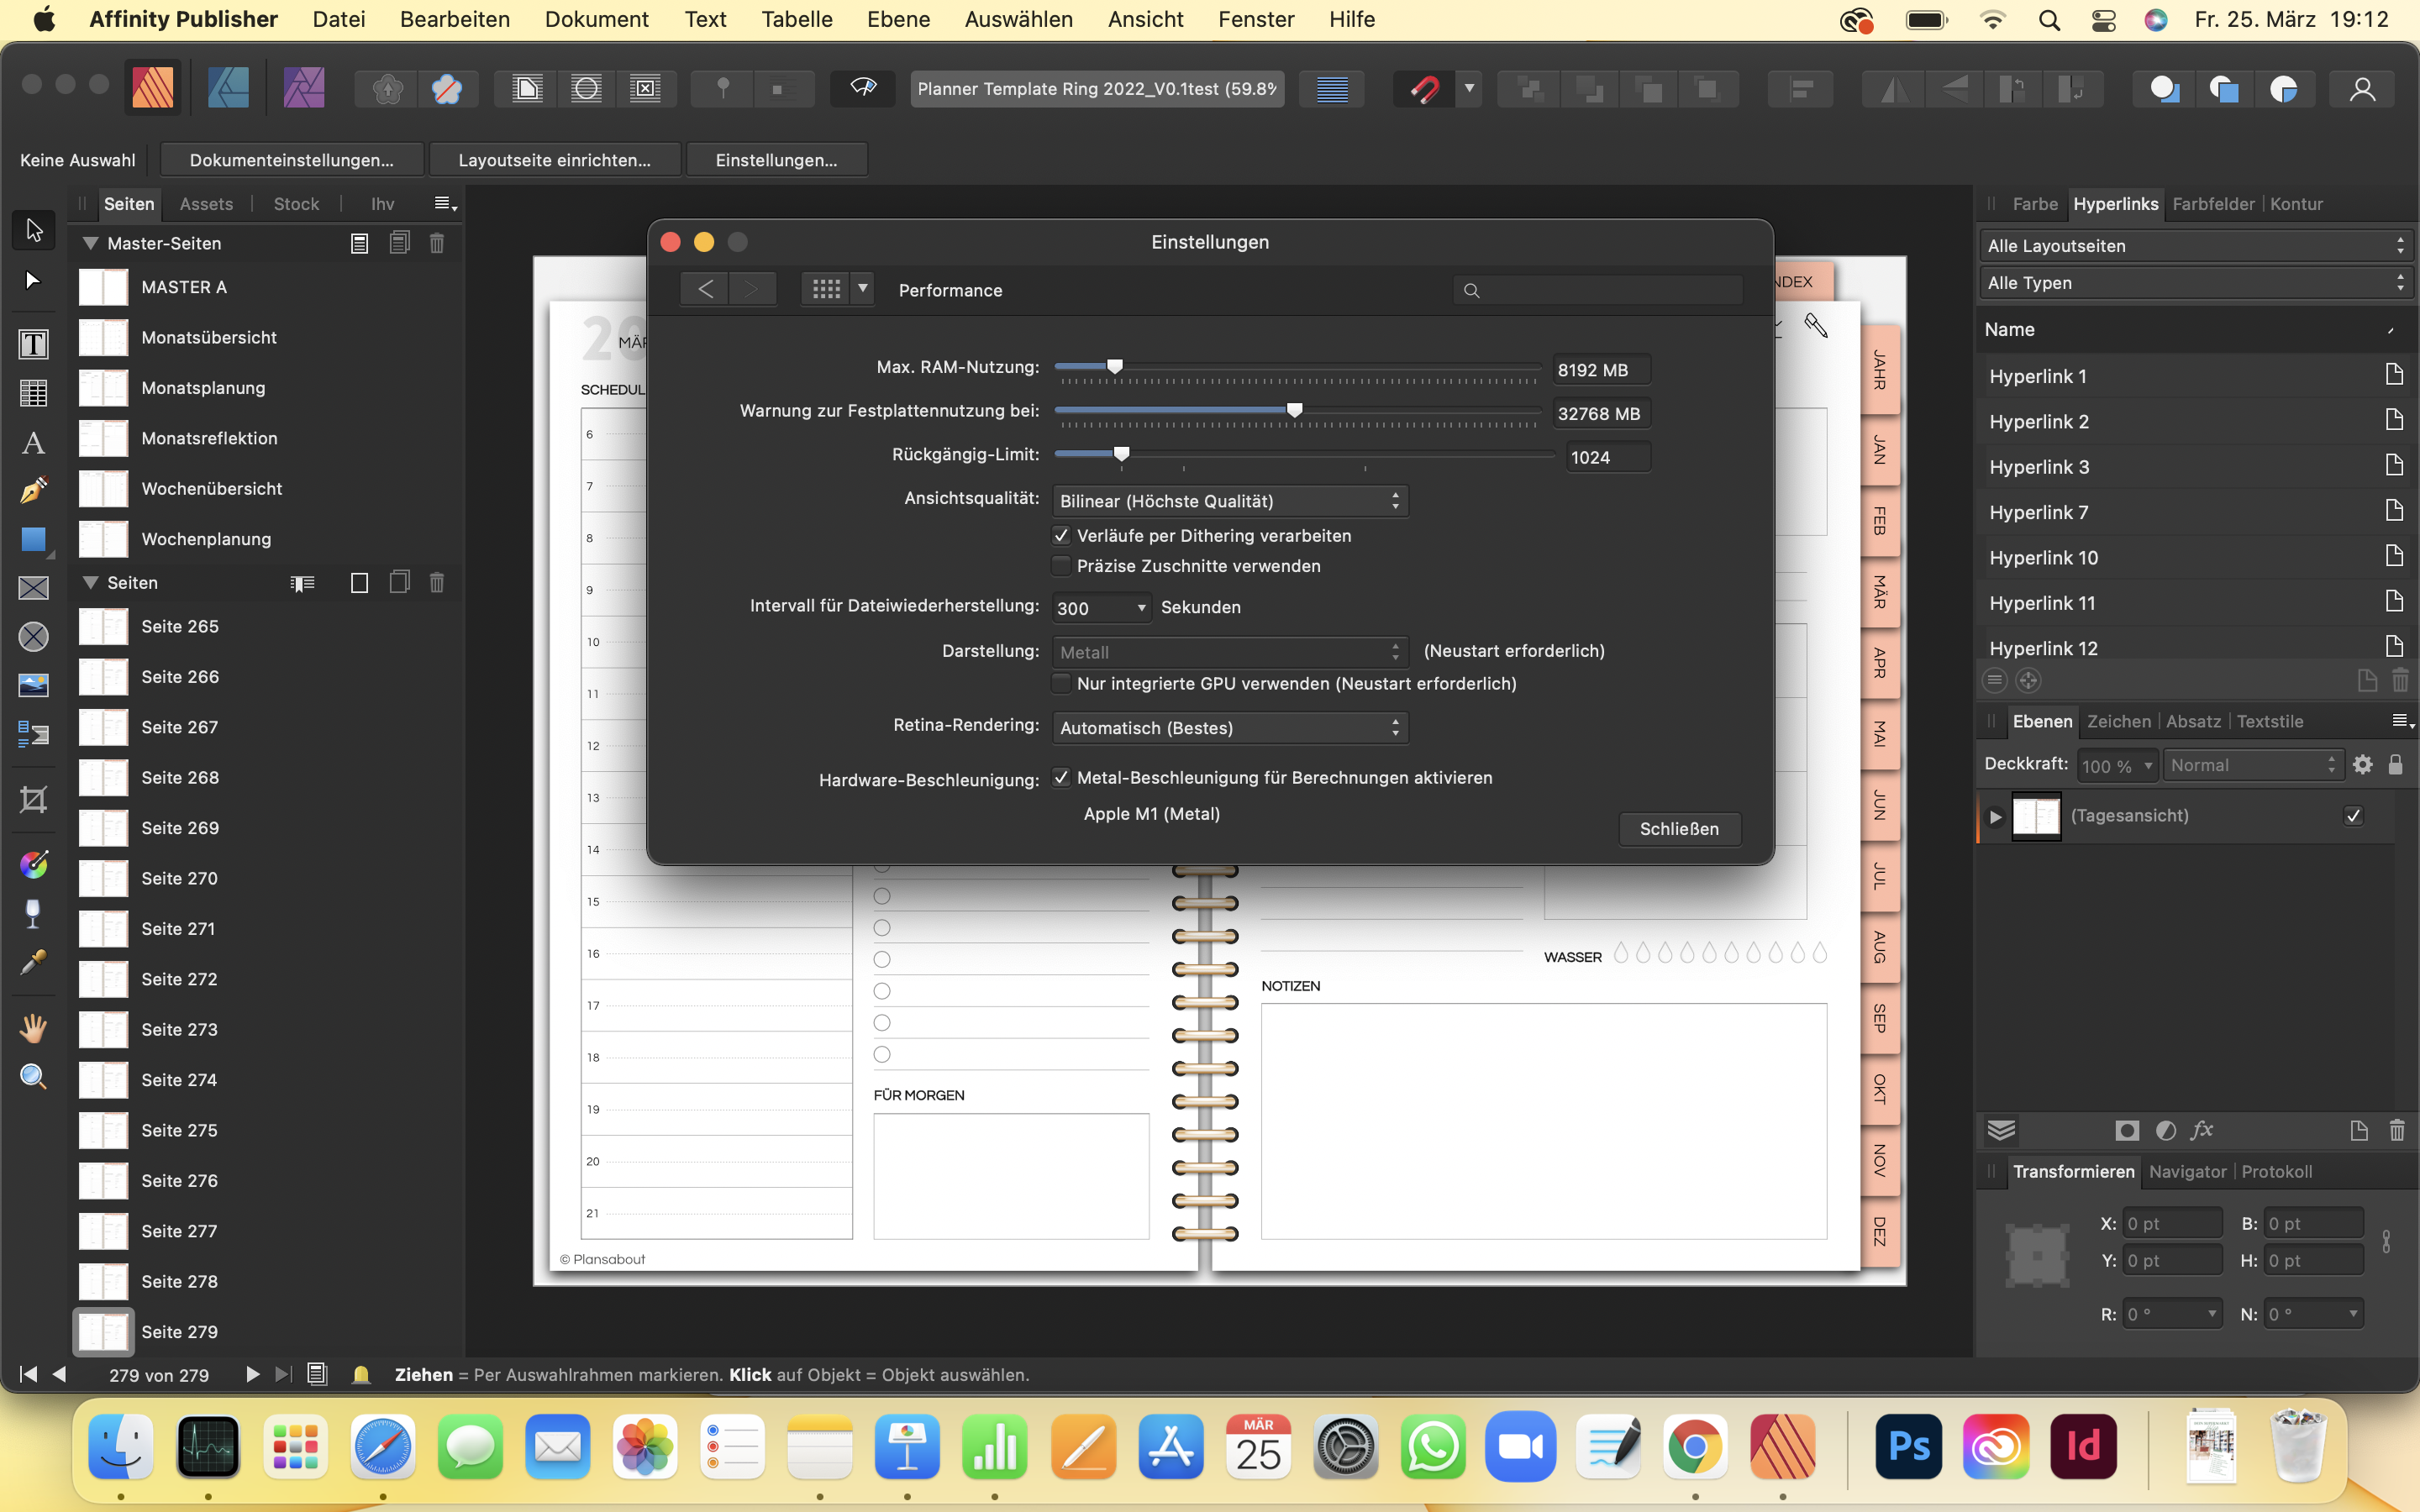Select the Pen tool
Screen dimensions: 2420x1512
33,490
